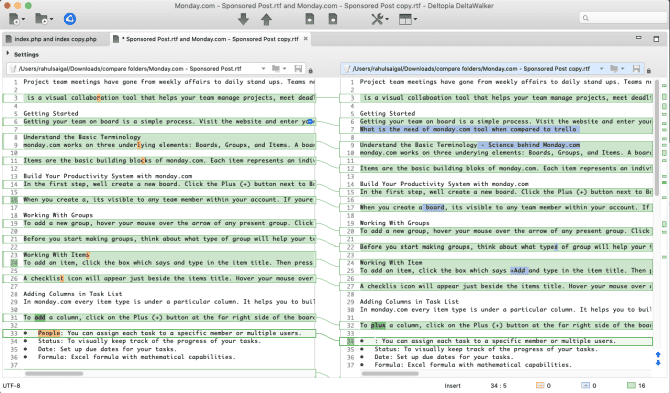670x393 pixels.
Task: Click 'Date: Set up due dates' line in right pane
Action: (x=444, y=357)
